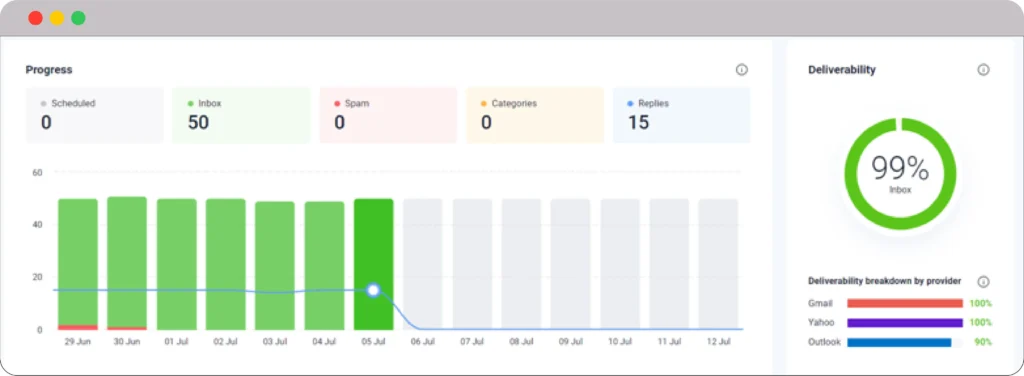Click the grey 08 Jul bar

(x=521, y=264)
